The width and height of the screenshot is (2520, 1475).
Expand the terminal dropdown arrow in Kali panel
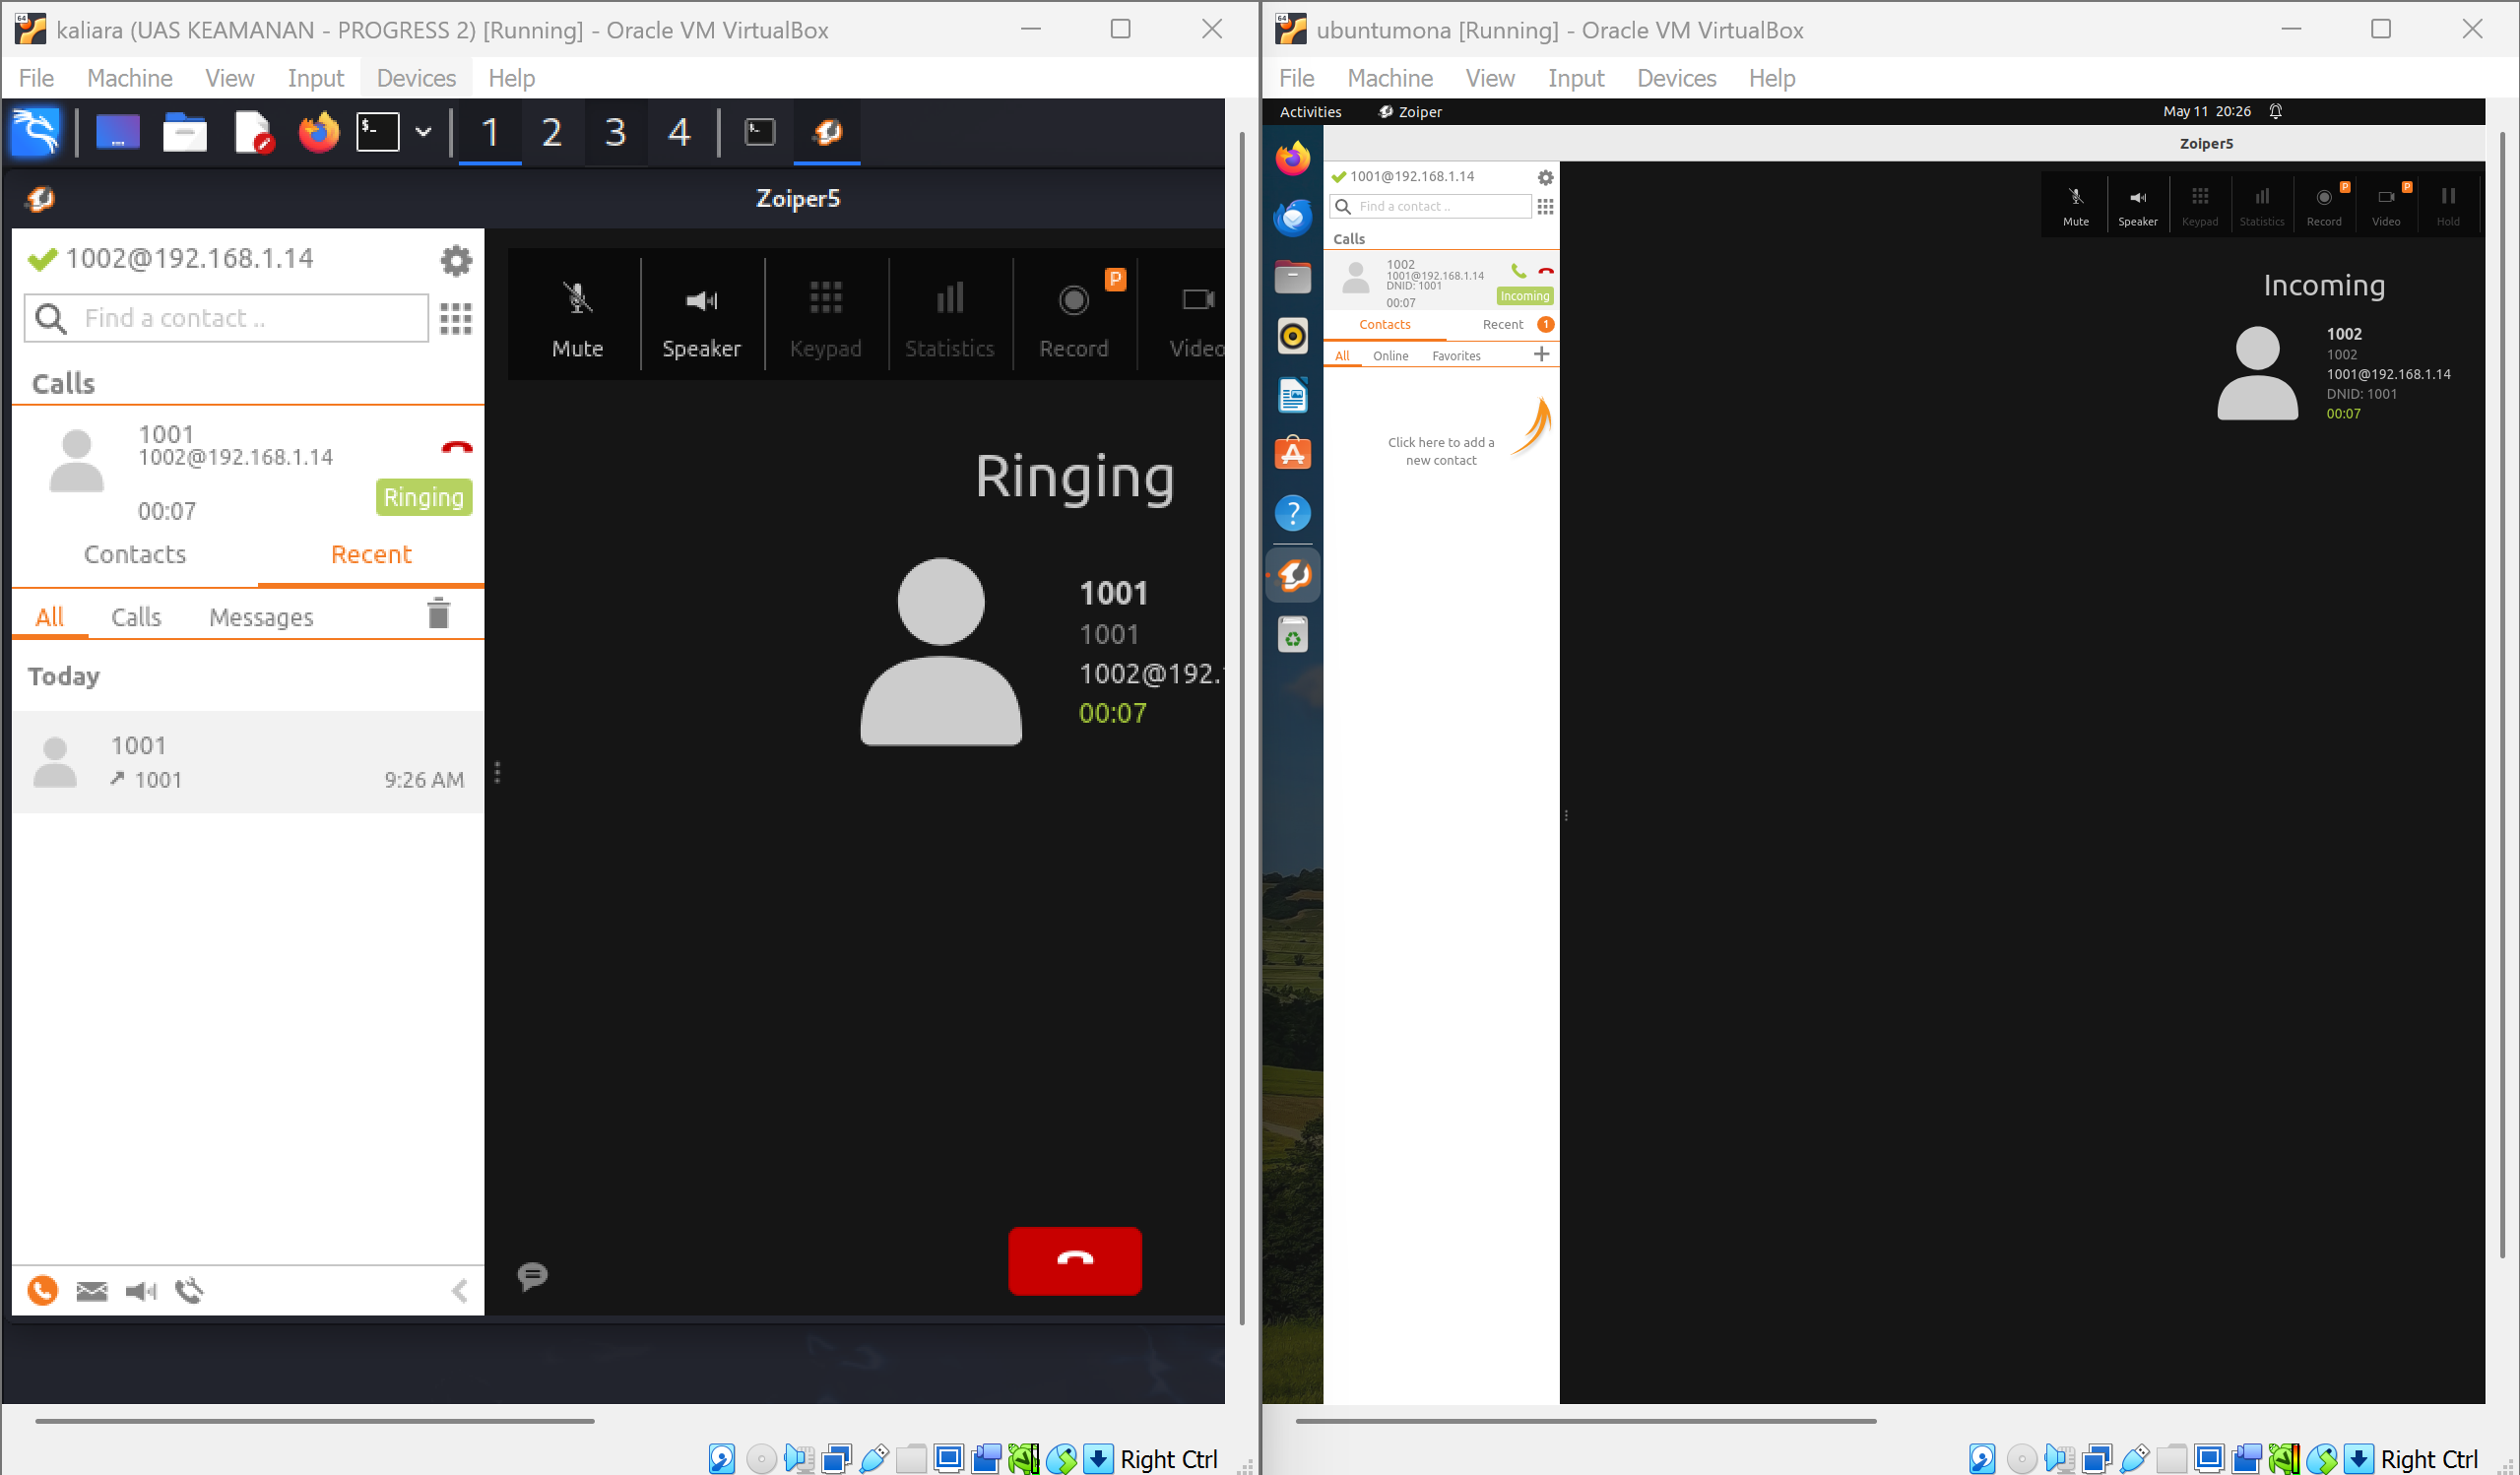424,132
